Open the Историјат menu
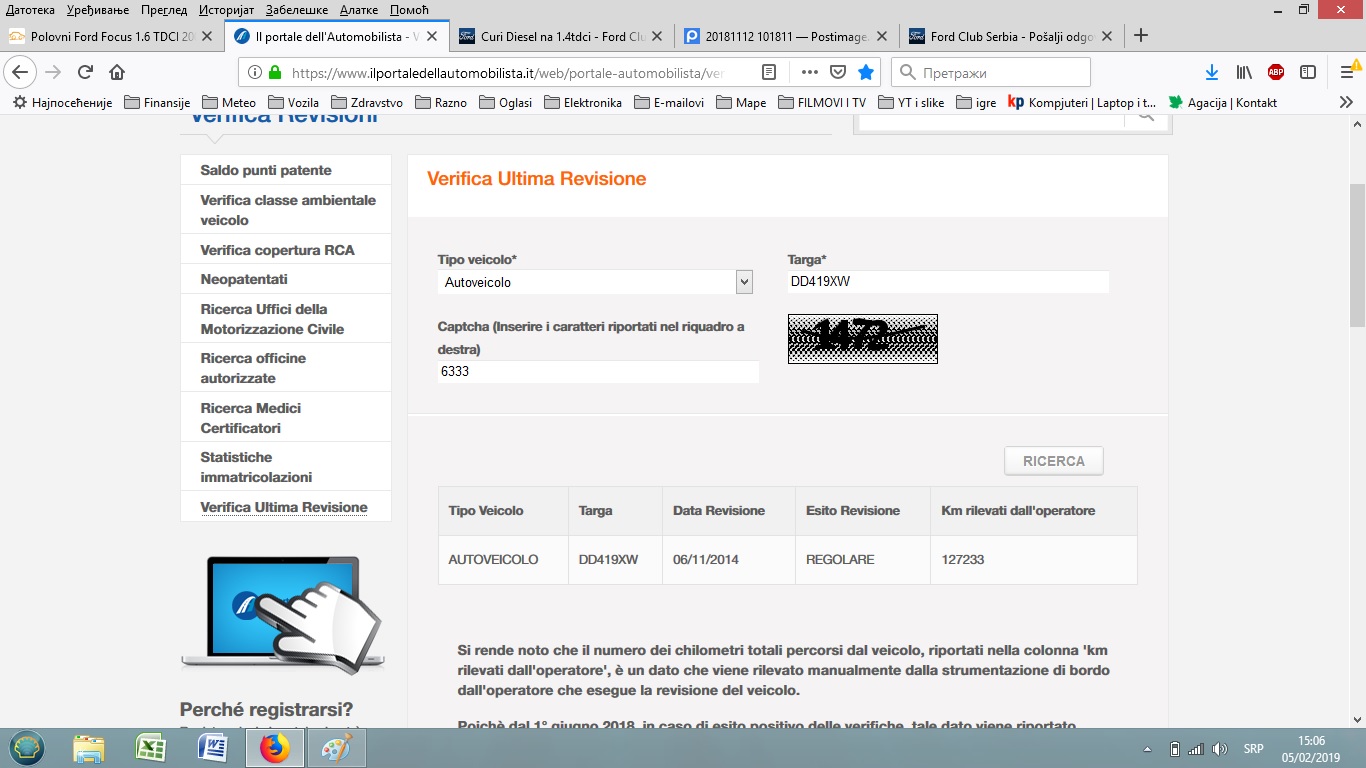 click(225, 9)
